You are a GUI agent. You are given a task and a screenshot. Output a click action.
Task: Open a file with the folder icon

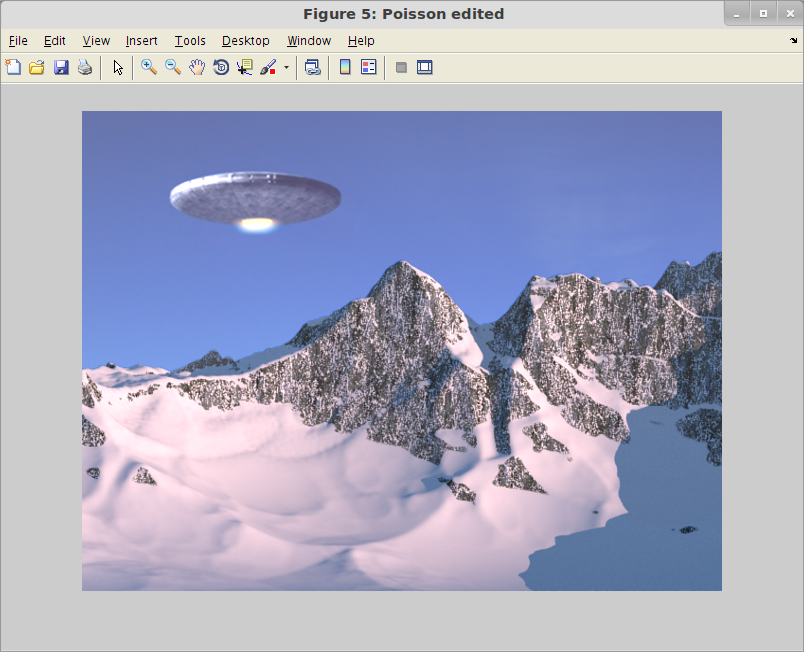37,67
